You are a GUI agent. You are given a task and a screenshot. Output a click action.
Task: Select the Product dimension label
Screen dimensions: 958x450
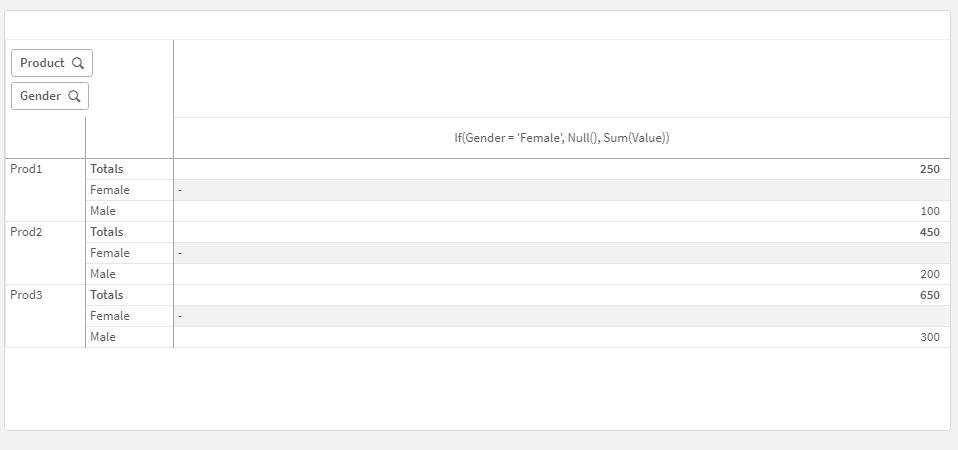[42, 63]
